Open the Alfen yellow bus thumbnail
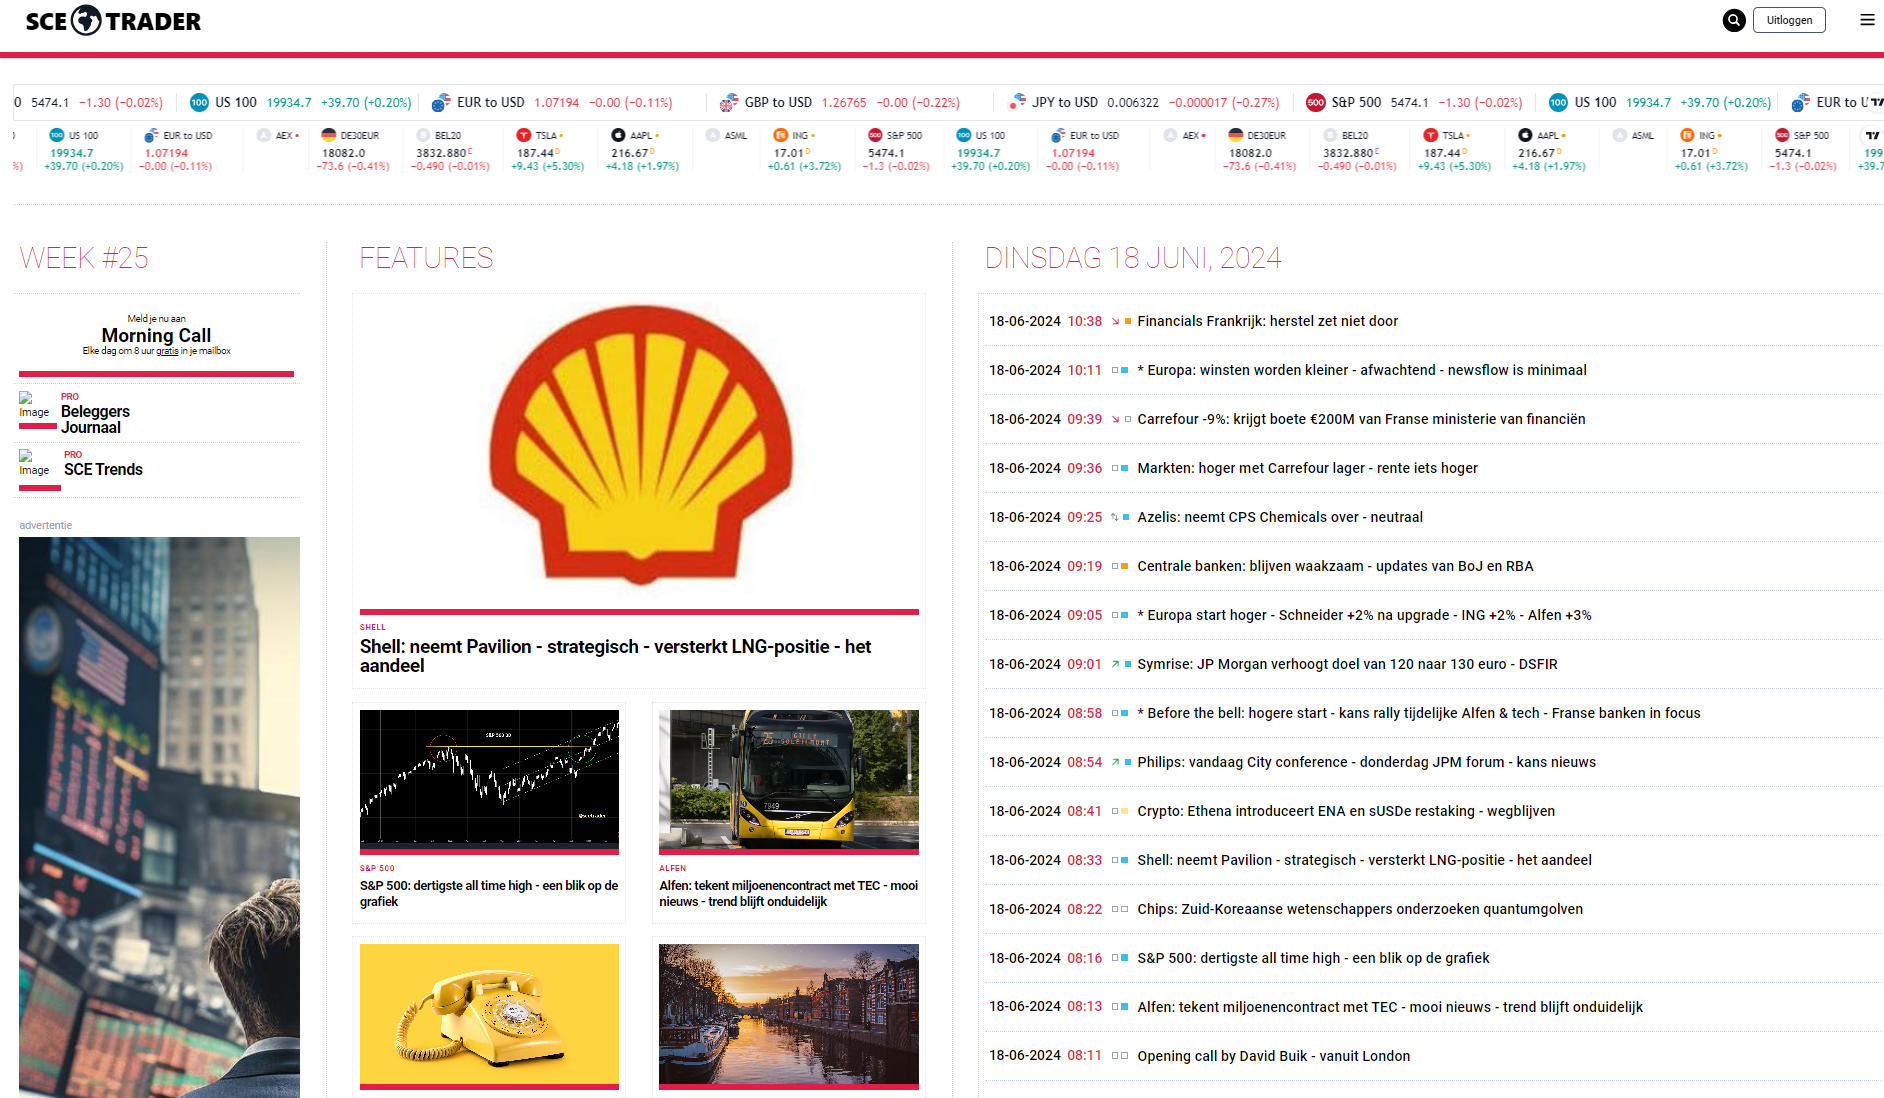 [789, 780]
